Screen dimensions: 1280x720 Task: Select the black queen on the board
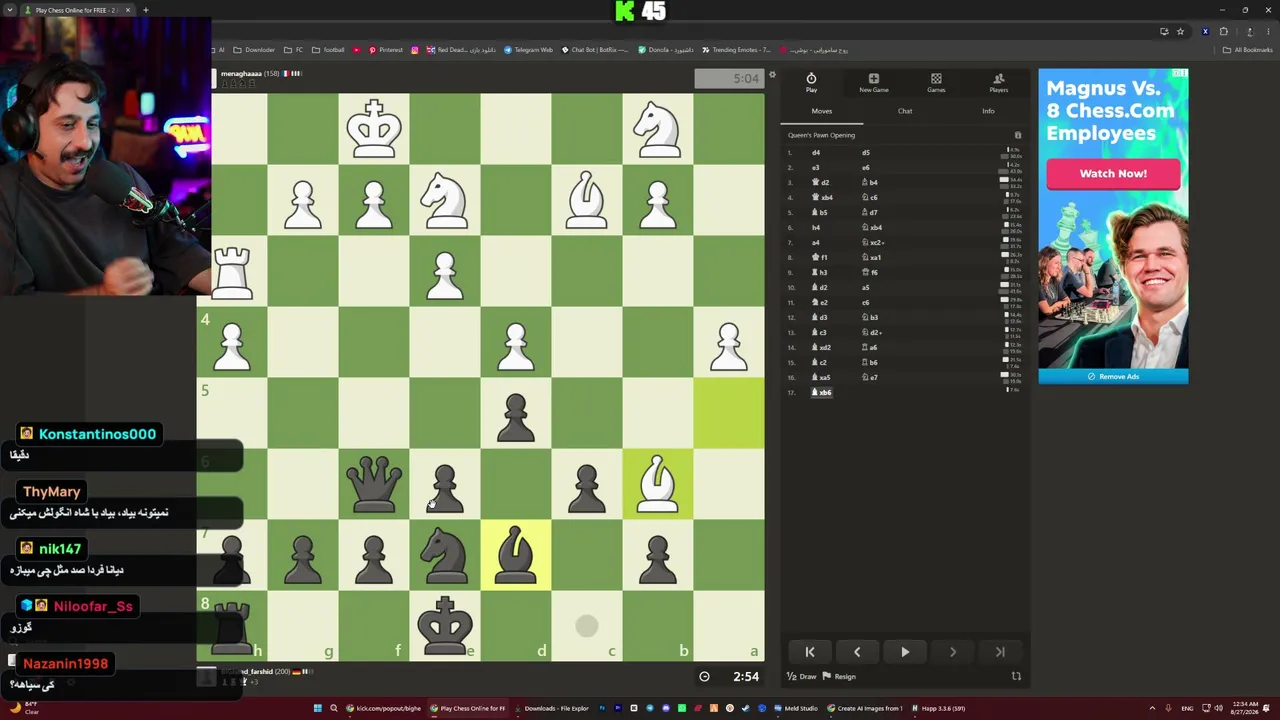point(374,484)
